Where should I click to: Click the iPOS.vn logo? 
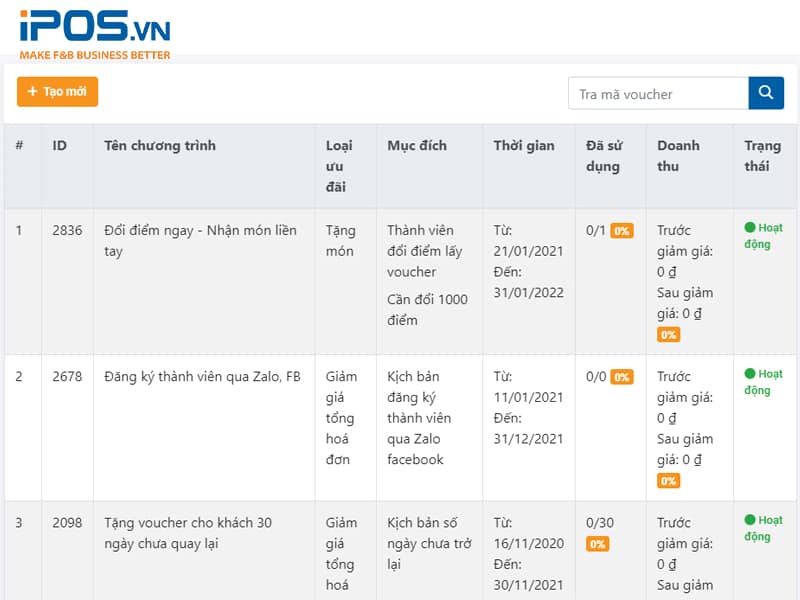point(95,32)
